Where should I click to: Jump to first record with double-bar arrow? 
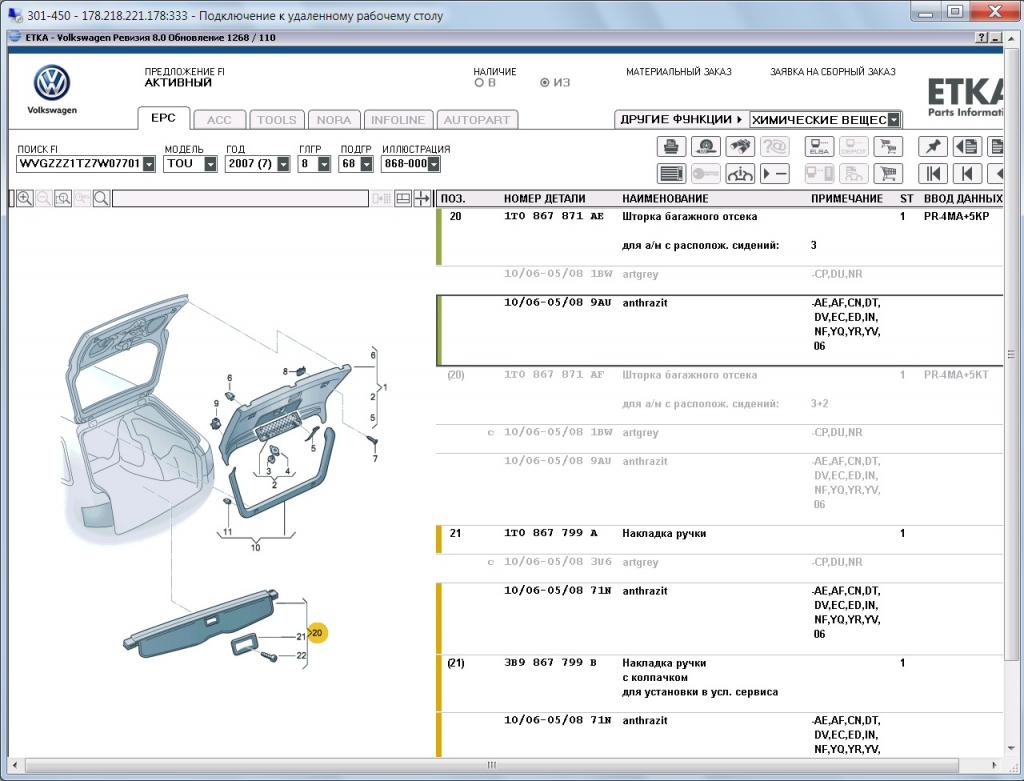pos(933,173)
